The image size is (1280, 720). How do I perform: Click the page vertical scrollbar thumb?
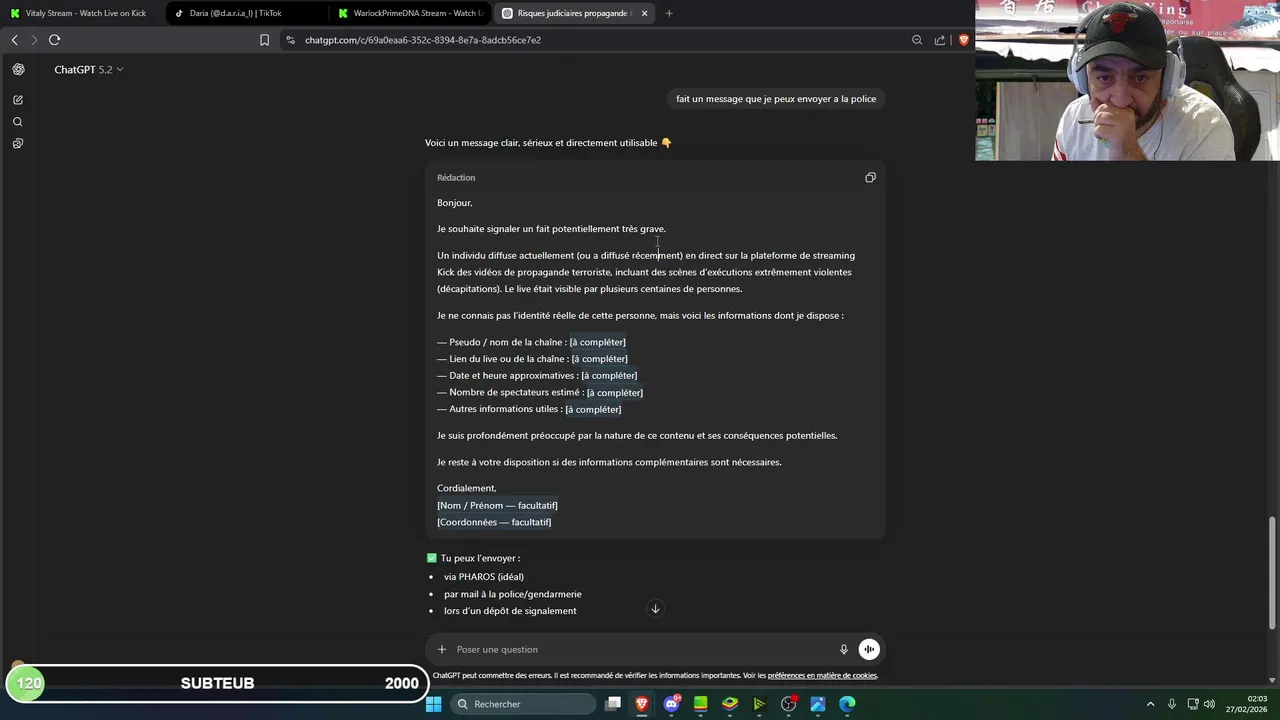(x=1273, y=572)
